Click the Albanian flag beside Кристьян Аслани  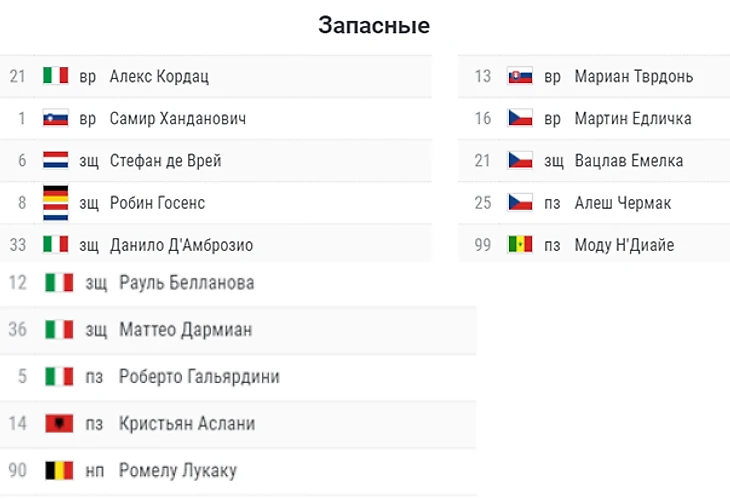pyautogui.click(x=59, y=424)
